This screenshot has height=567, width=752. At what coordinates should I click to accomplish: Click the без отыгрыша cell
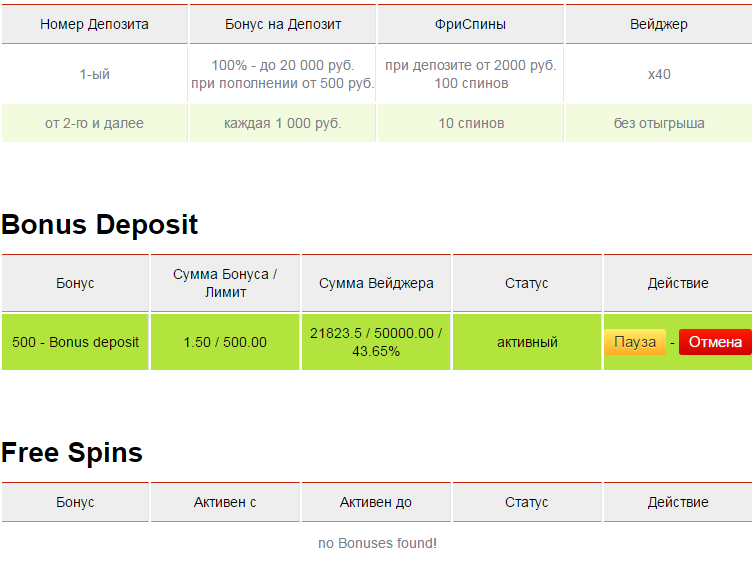click(659, 124)
